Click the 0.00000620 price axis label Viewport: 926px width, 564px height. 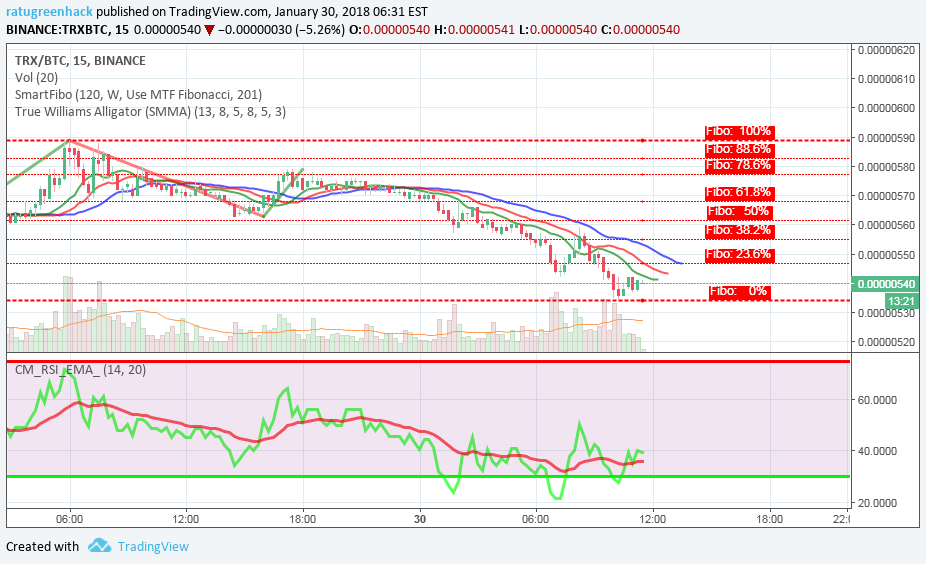886,50
